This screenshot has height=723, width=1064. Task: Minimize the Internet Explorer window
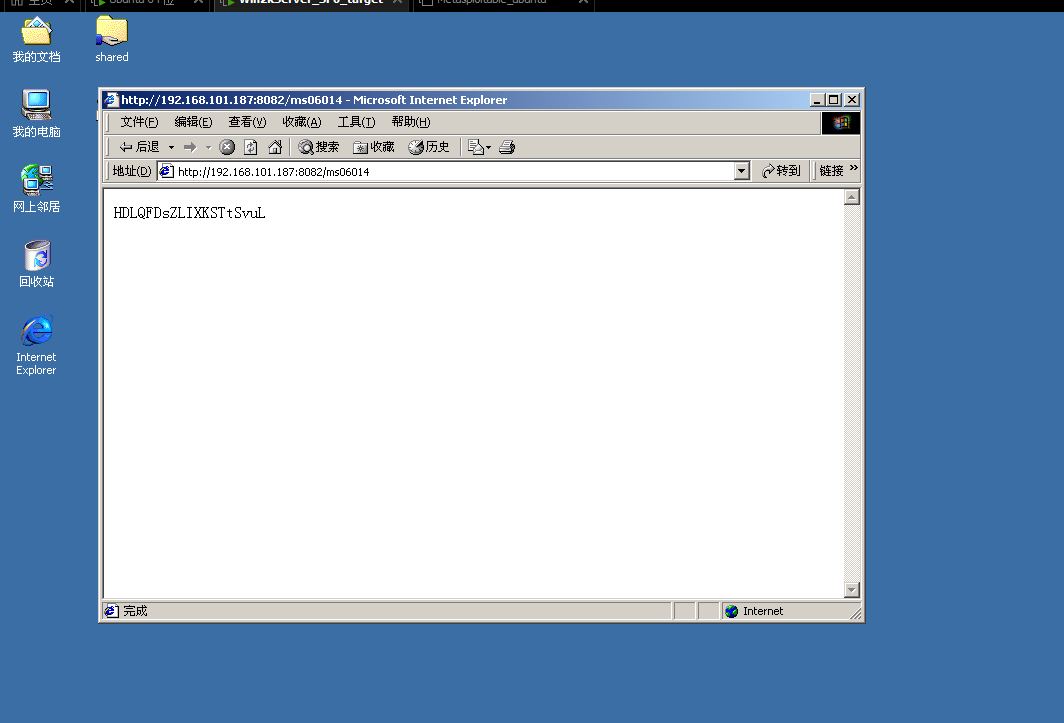(x=818, y=100)
